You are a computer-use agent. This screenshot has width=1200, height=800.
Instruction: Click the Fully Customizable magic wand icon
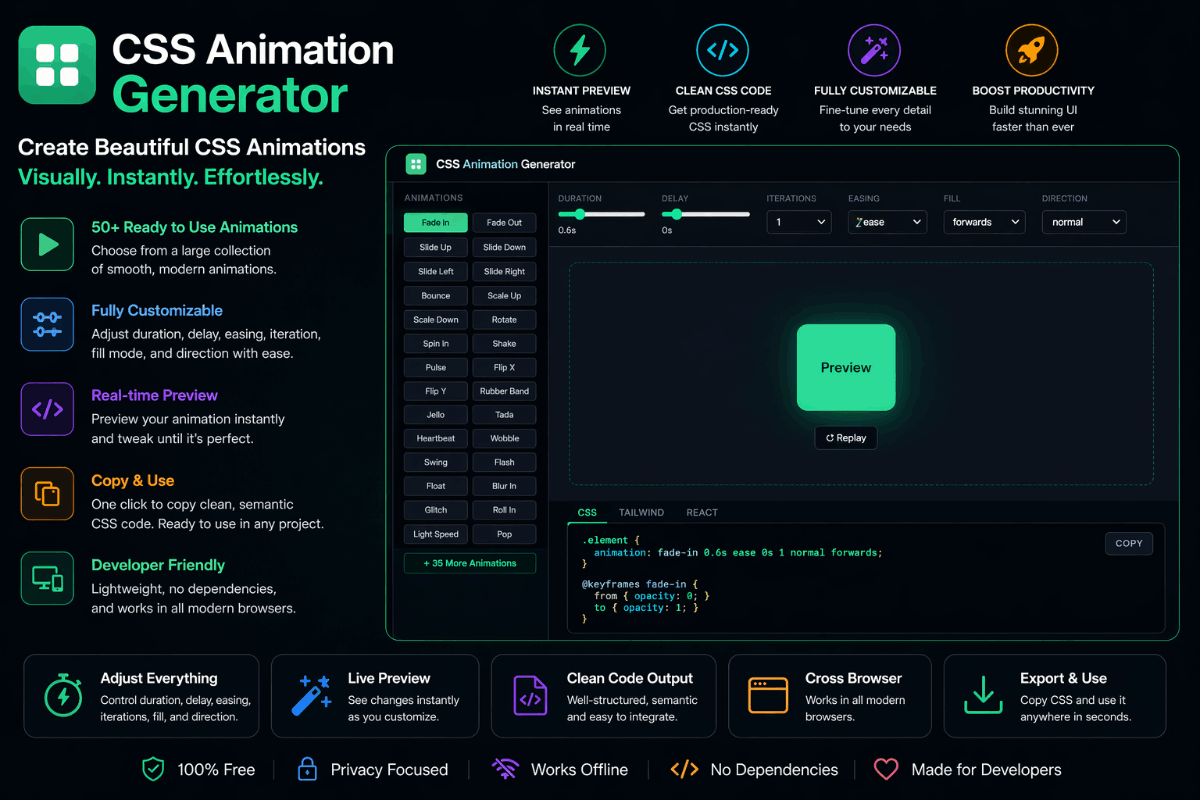click(x=875, y=50)
